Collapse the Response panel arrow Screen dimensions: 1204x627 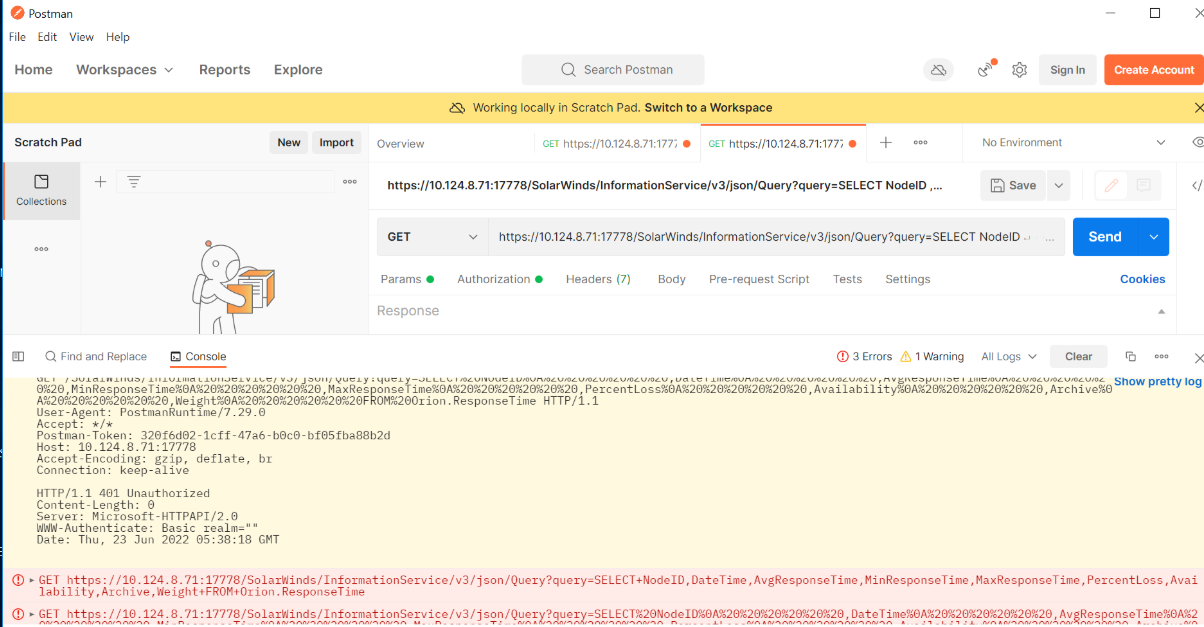click(x=1161, y=312)
